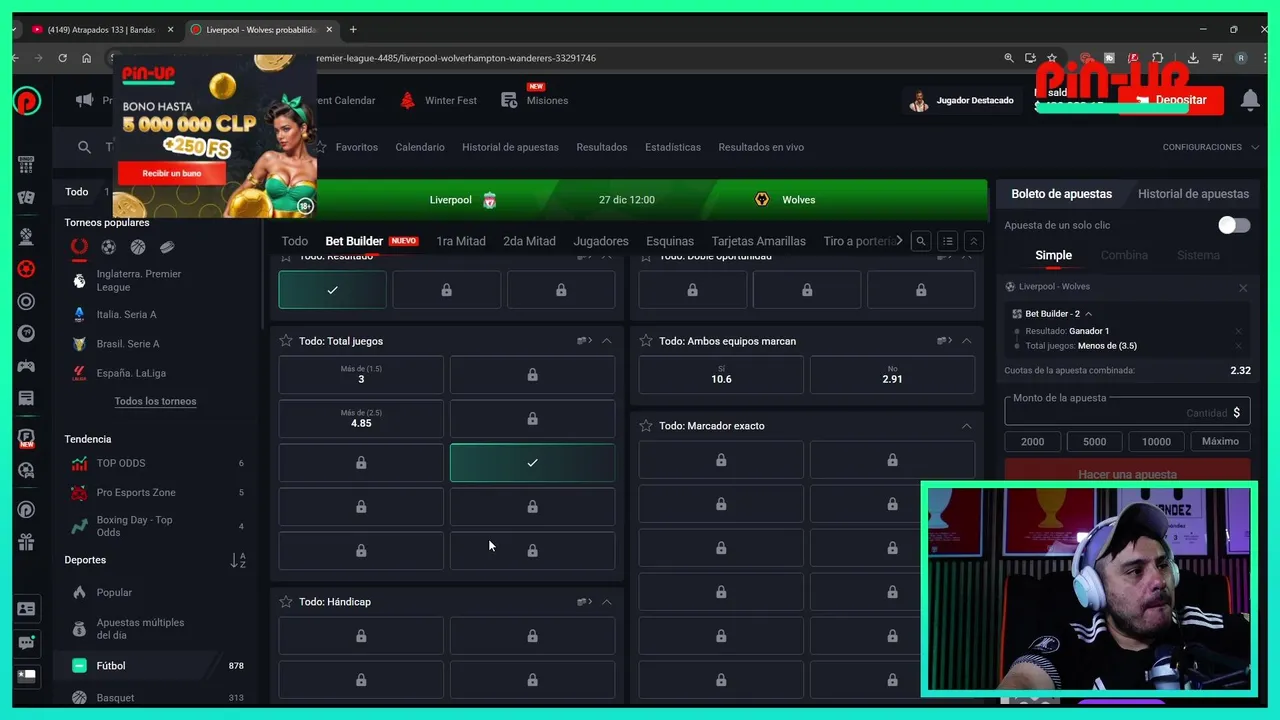Set stake with 5000 button
Screen dimensions: 1280x720
[x=1094, y=441]
